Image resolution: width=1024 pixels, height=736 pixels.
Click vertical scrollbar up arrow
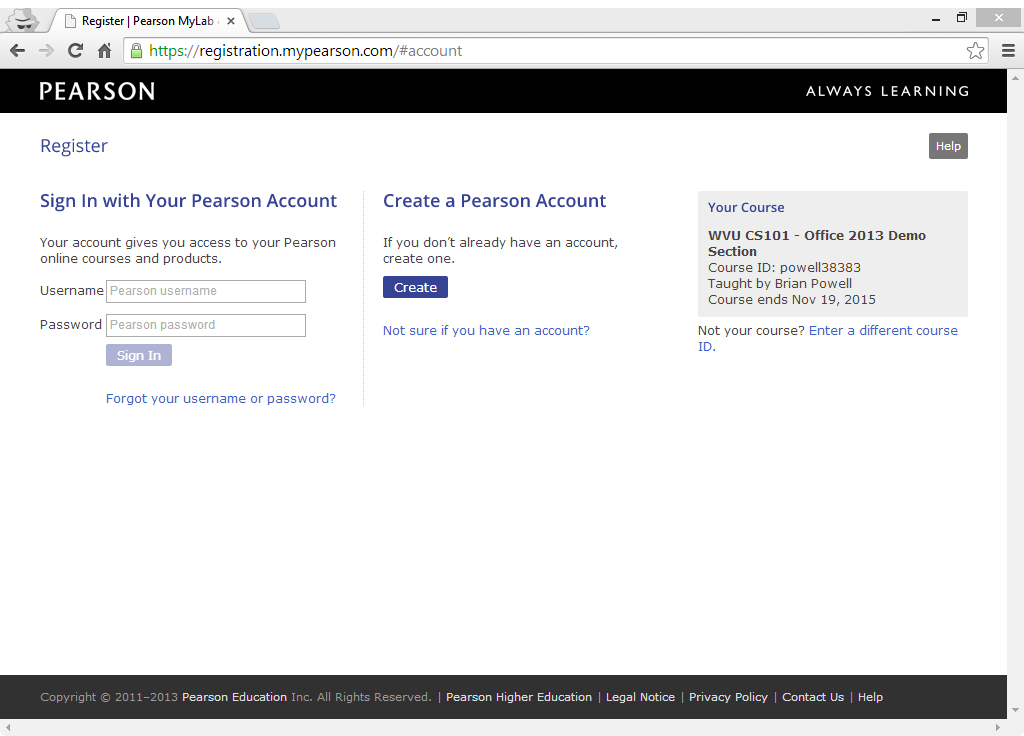[x=1016, y=78]
